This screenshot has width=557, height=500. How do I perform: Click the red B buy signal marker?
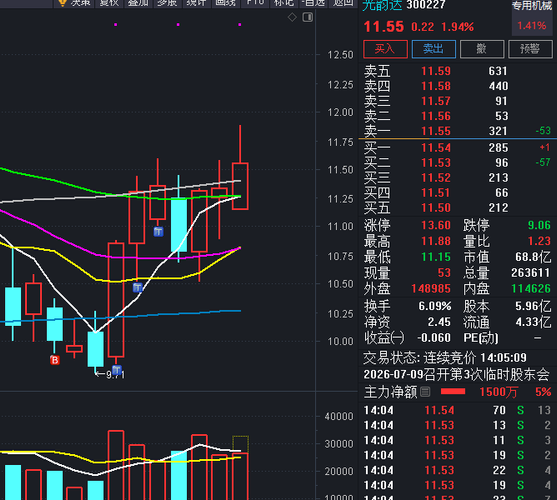coord(54,360)
